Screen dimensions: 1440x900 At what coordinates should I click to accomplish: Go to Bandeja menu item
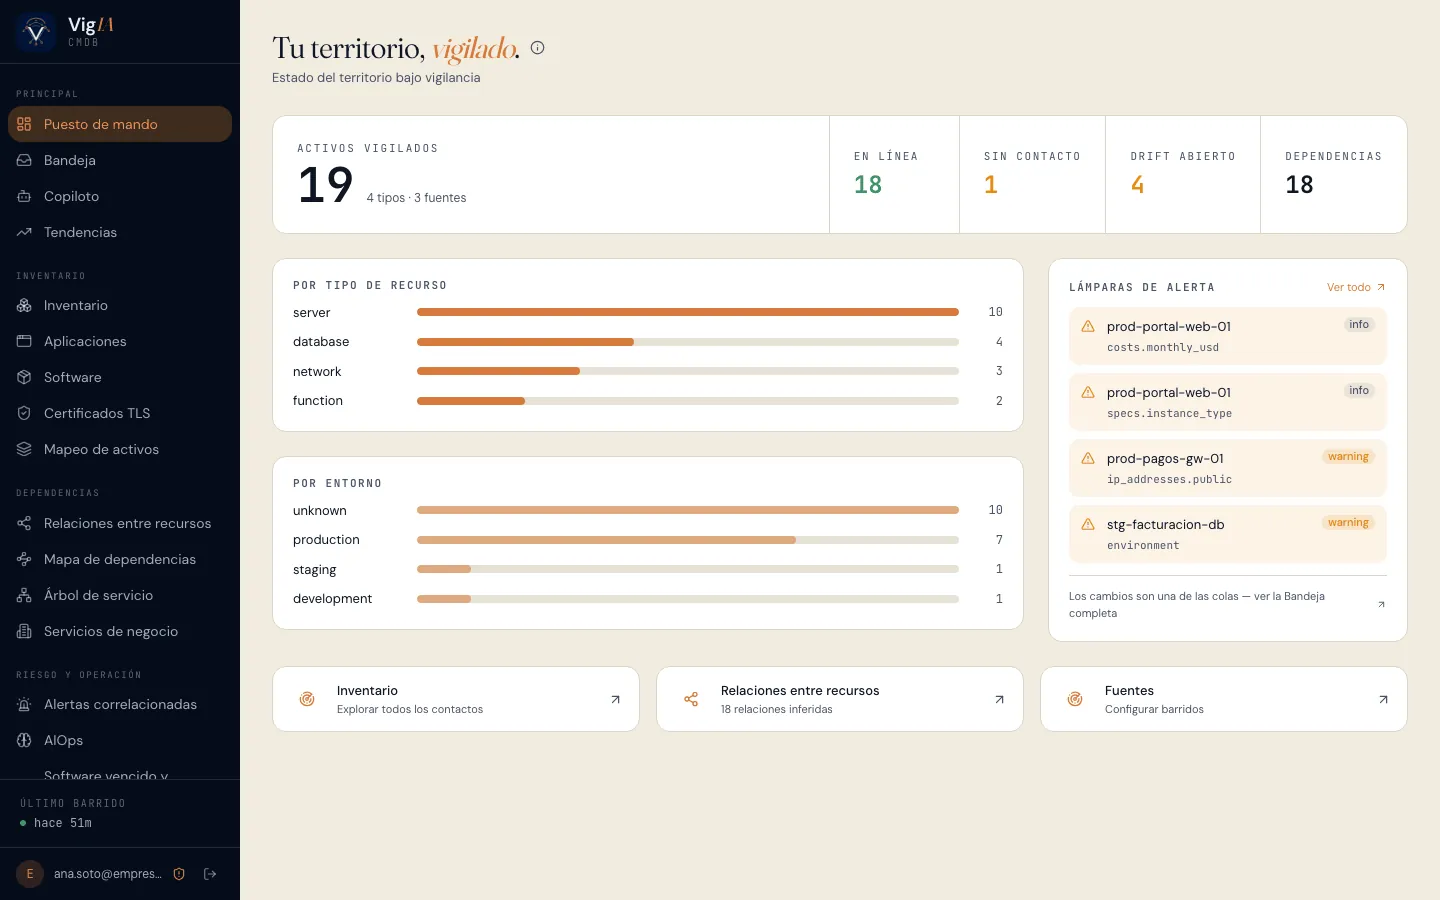tap(120, 160)
